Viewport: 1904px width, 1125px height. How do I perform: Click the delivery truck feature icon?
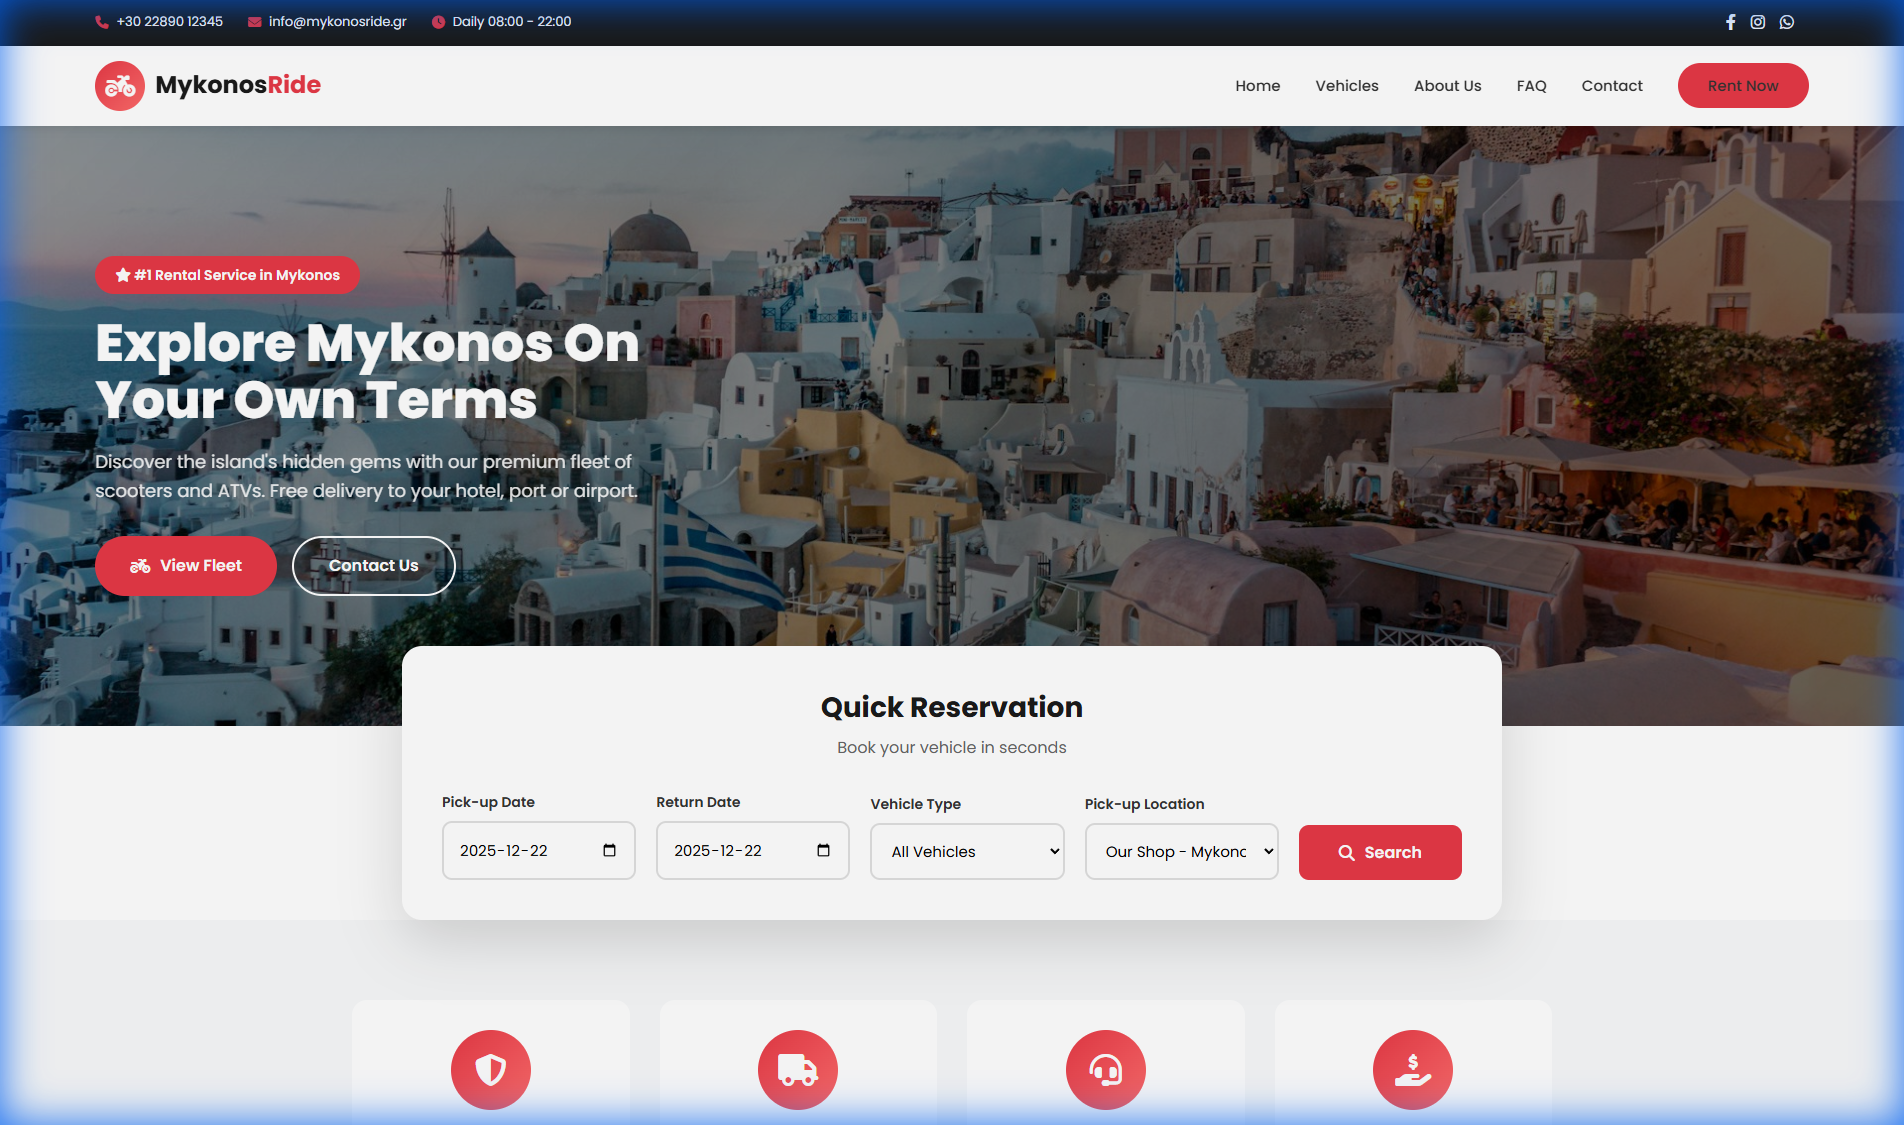click(x=798, y=1070)
